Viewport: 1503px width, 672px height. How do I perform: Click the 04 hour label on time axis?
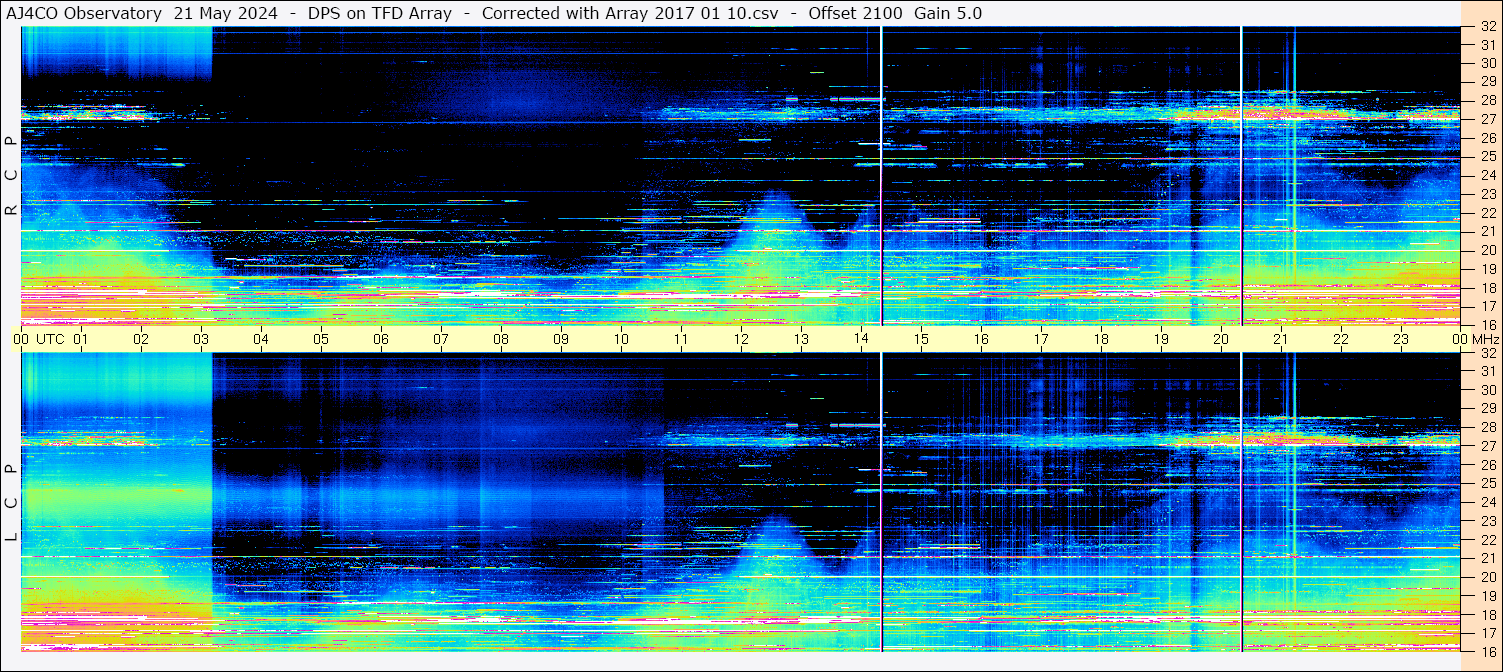click(x=261, y=339)
